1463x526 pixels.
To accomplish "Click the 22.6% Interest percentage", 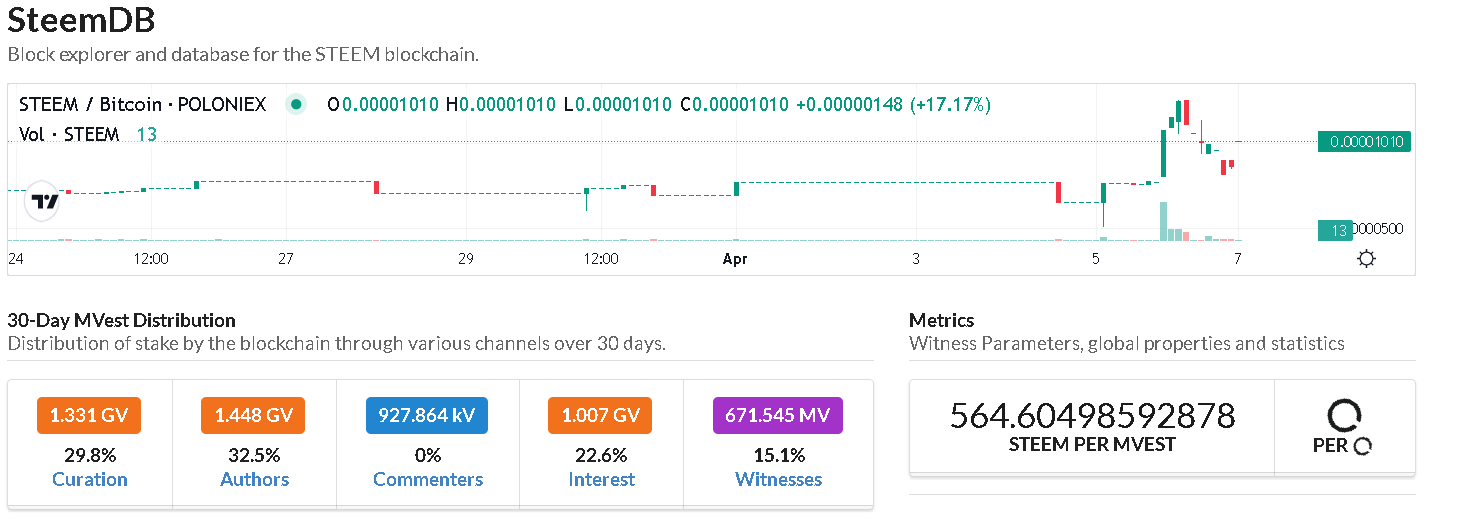I will pos(601,455).
